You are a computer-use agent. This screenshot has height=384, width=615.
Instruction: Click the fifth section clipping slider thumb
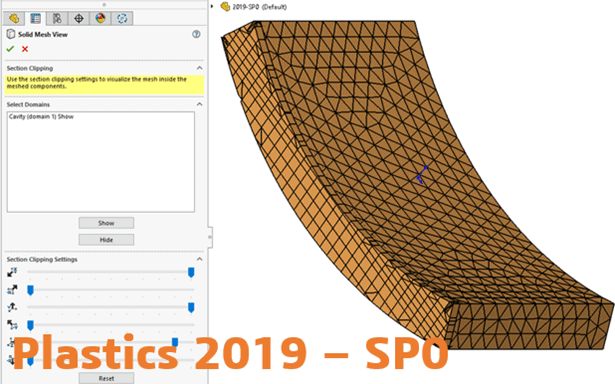coord(175,342)
